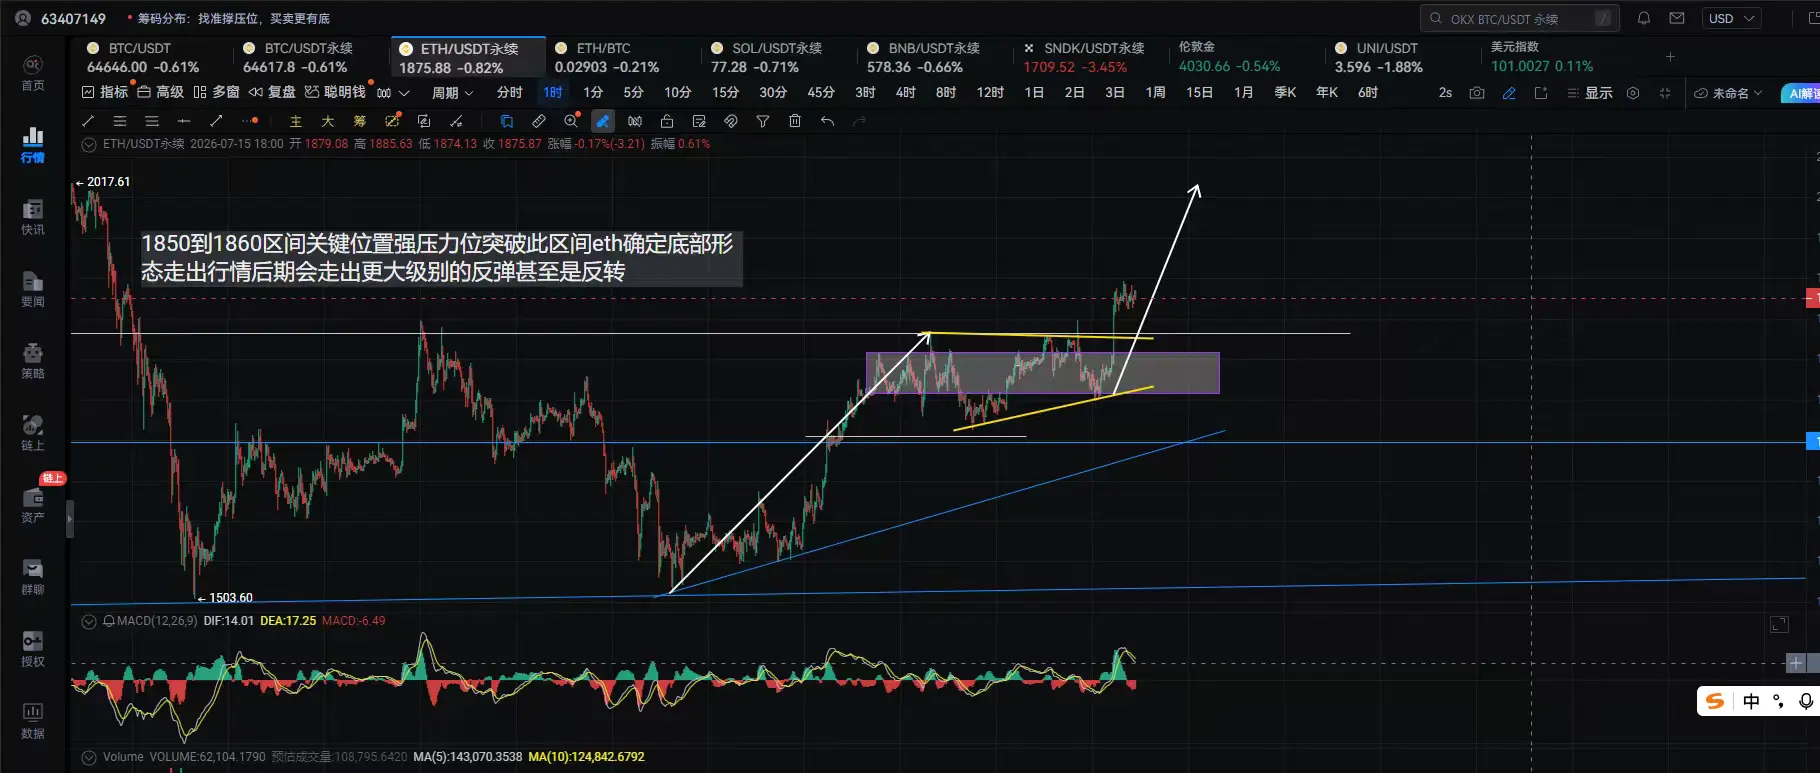
Task: Open the 资产 assets sidebar icon
Action: point(33,504)
